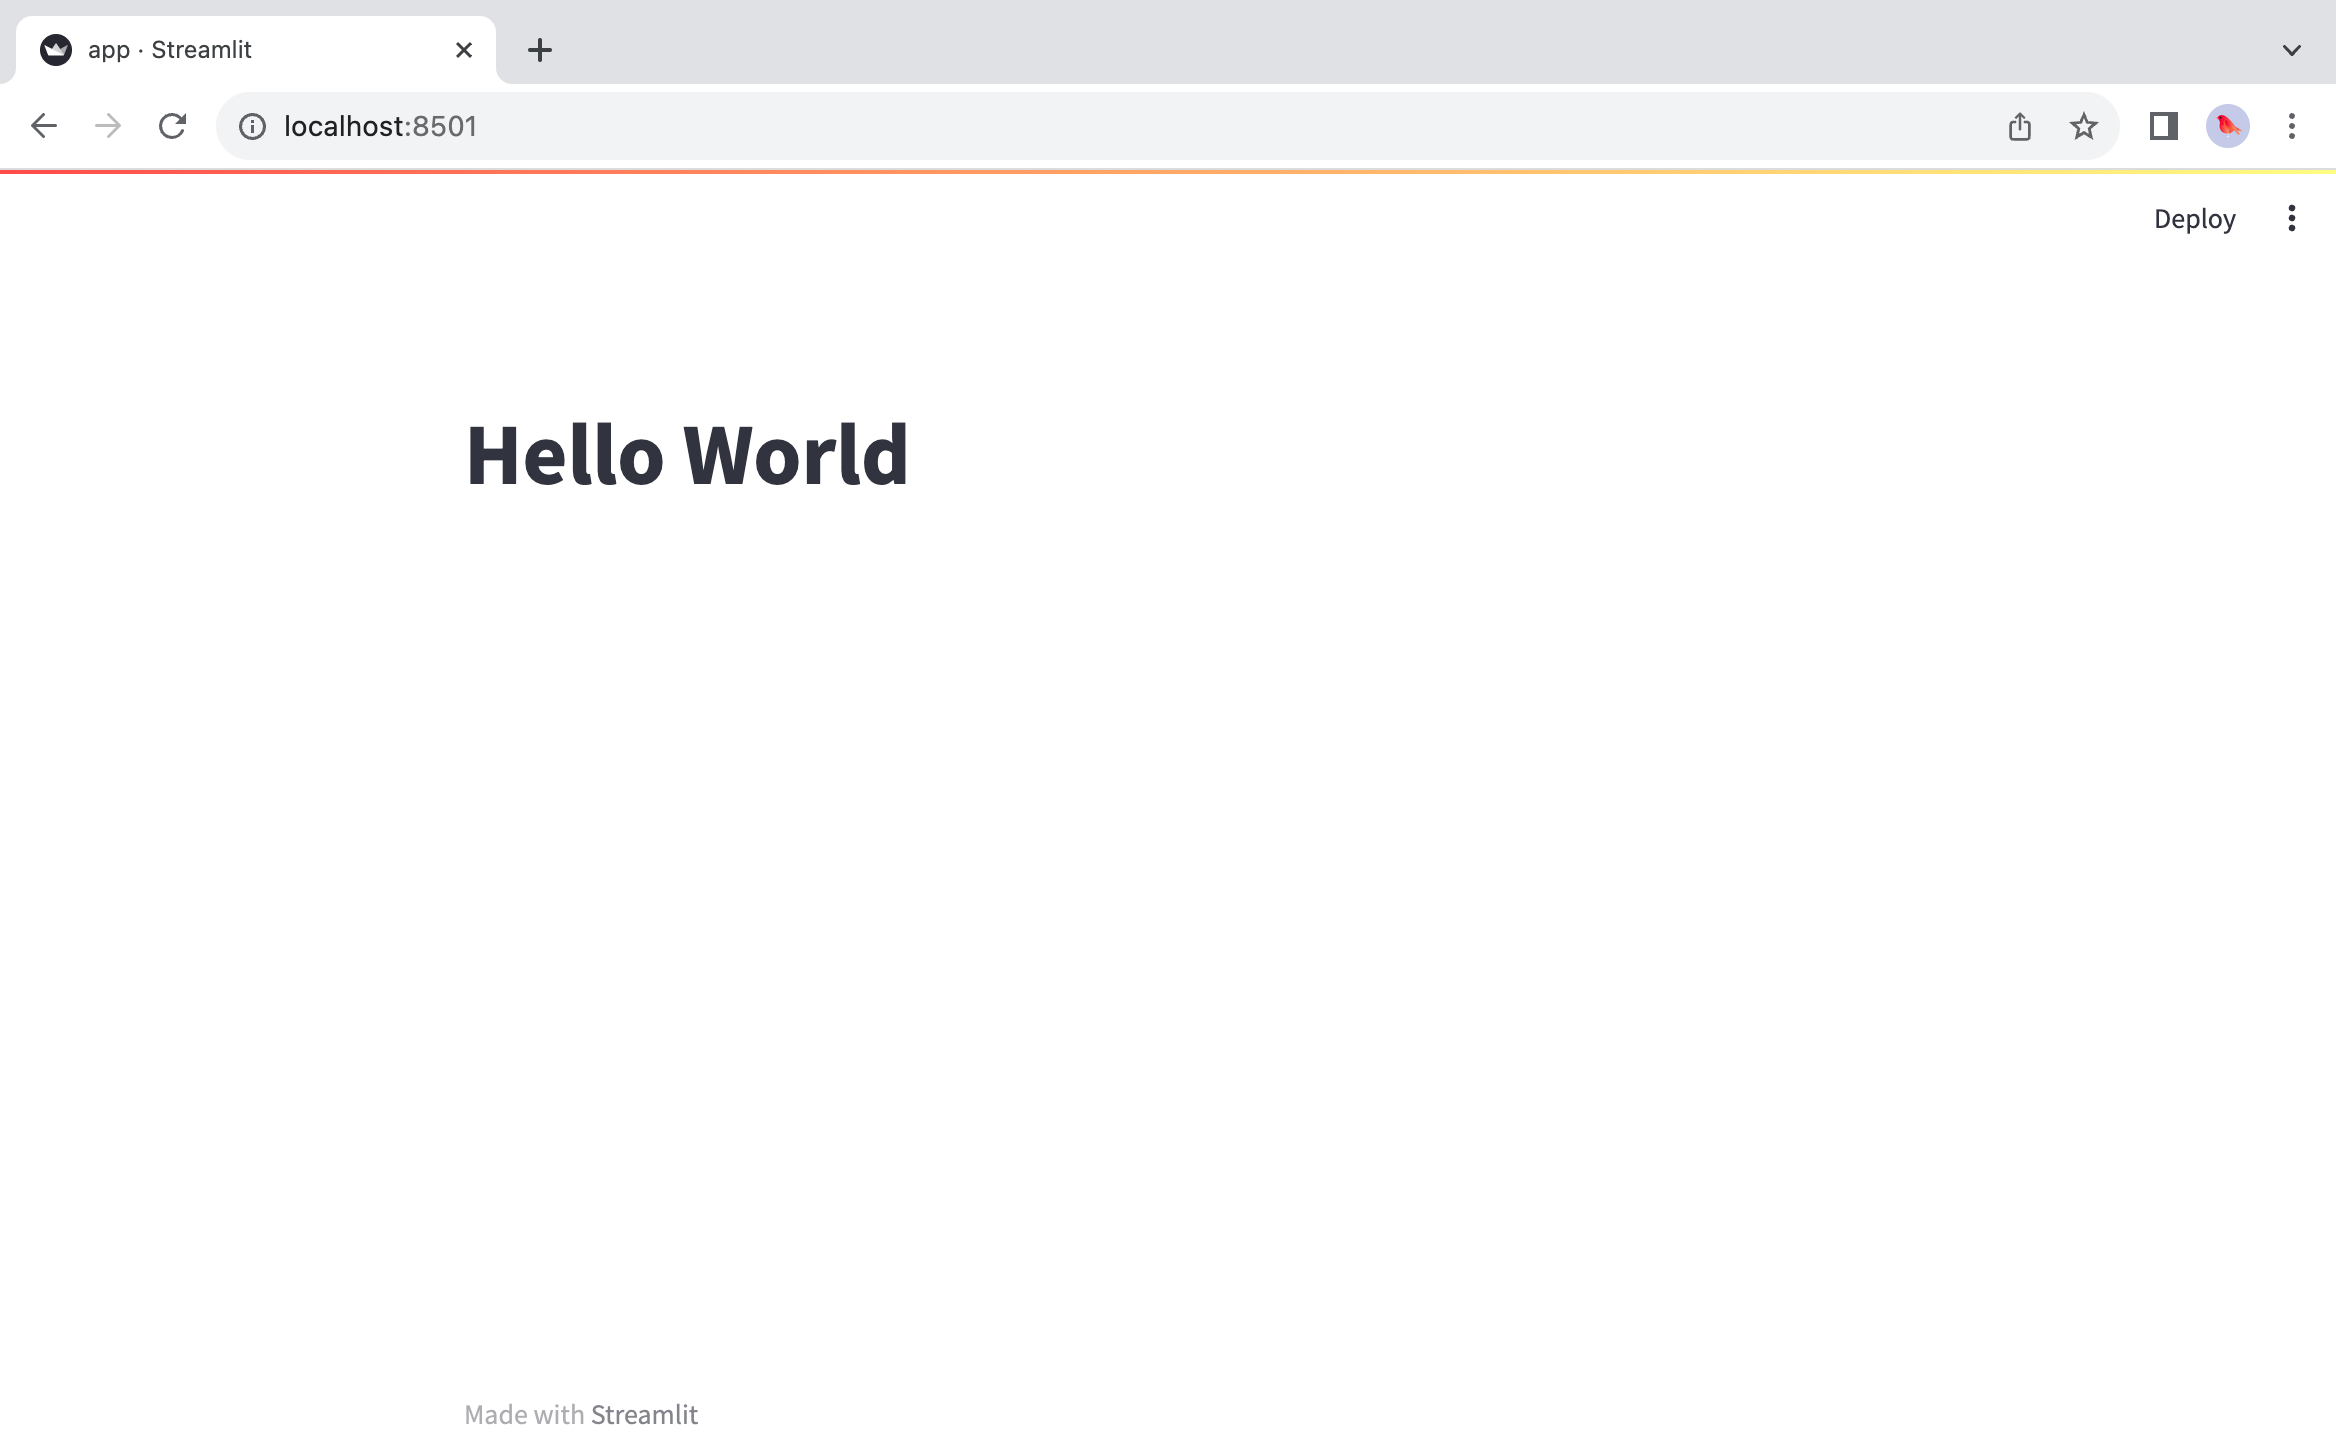Follow the Streamlit link in the footer
The height and width of the screenshot is (1456, 2336).
643,1414
